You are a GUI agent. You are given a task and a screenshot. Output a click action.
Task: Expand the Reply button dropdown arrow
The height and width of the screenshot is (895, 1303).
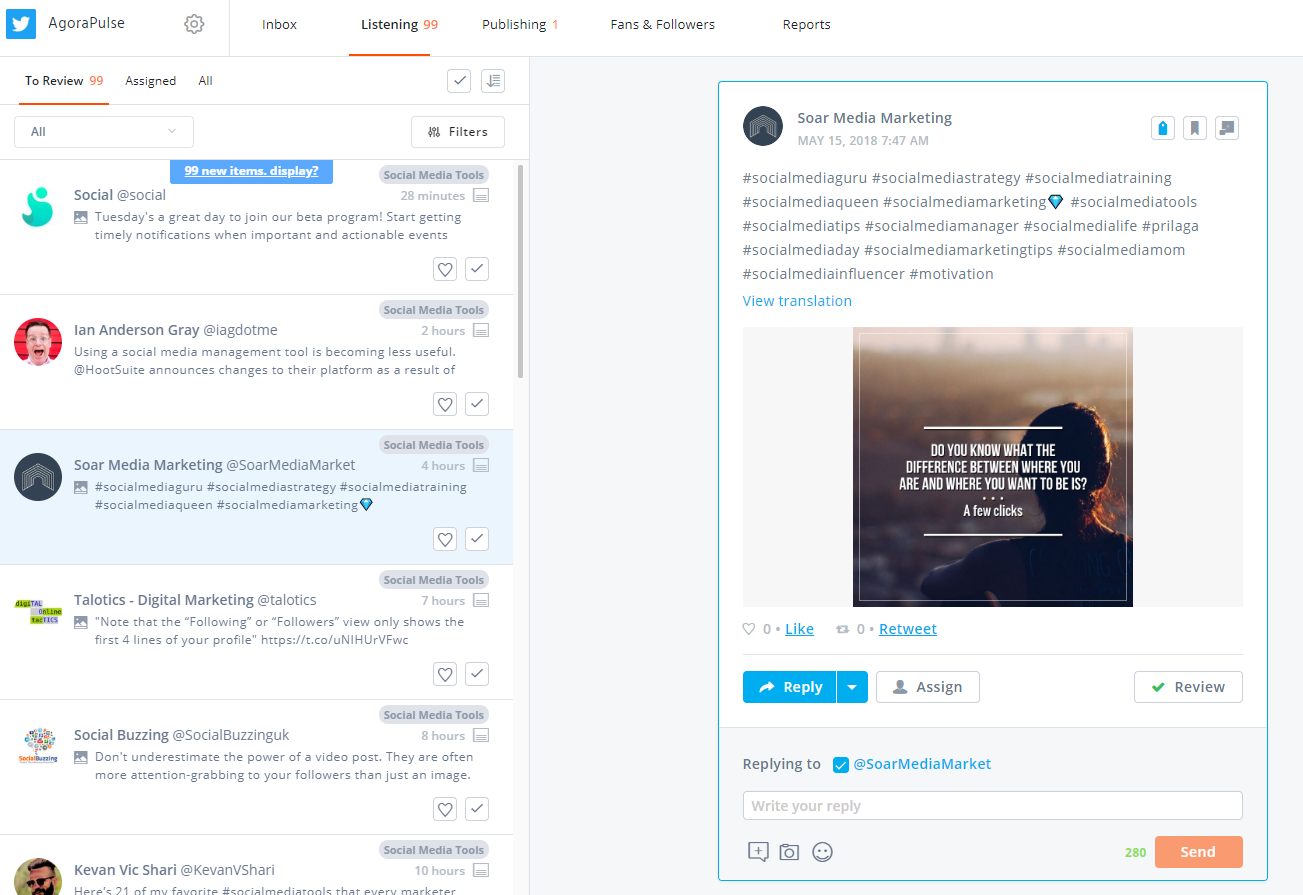point(852,687)
